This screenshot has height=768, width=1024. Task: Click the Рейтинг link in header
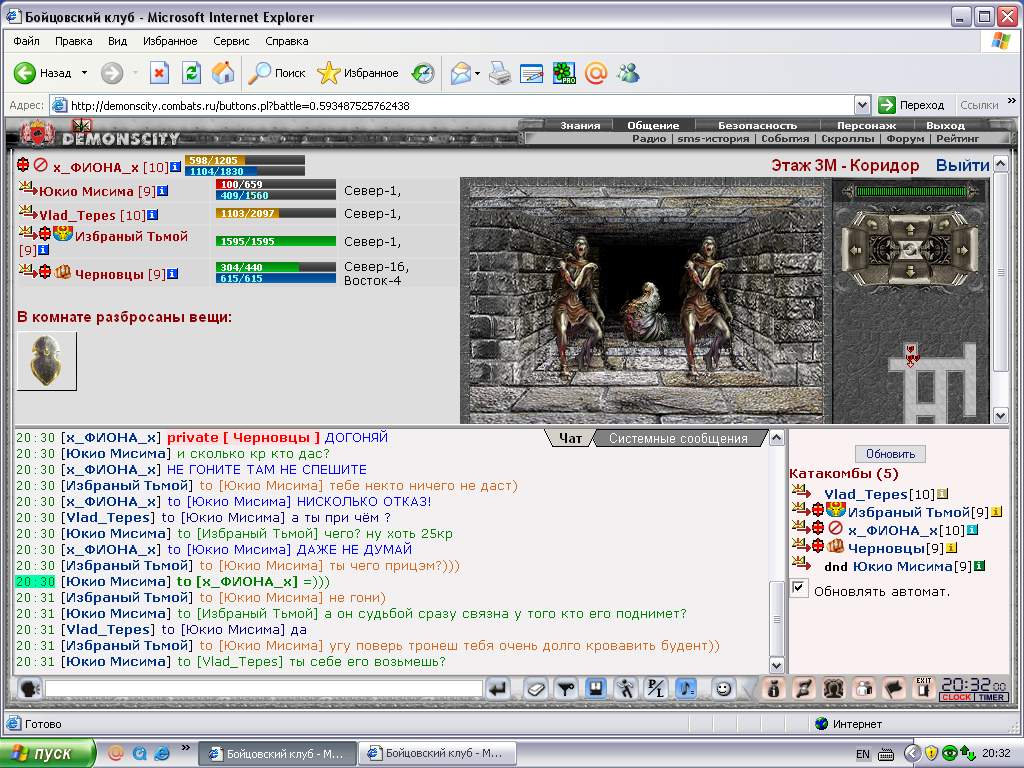(957, 138)
